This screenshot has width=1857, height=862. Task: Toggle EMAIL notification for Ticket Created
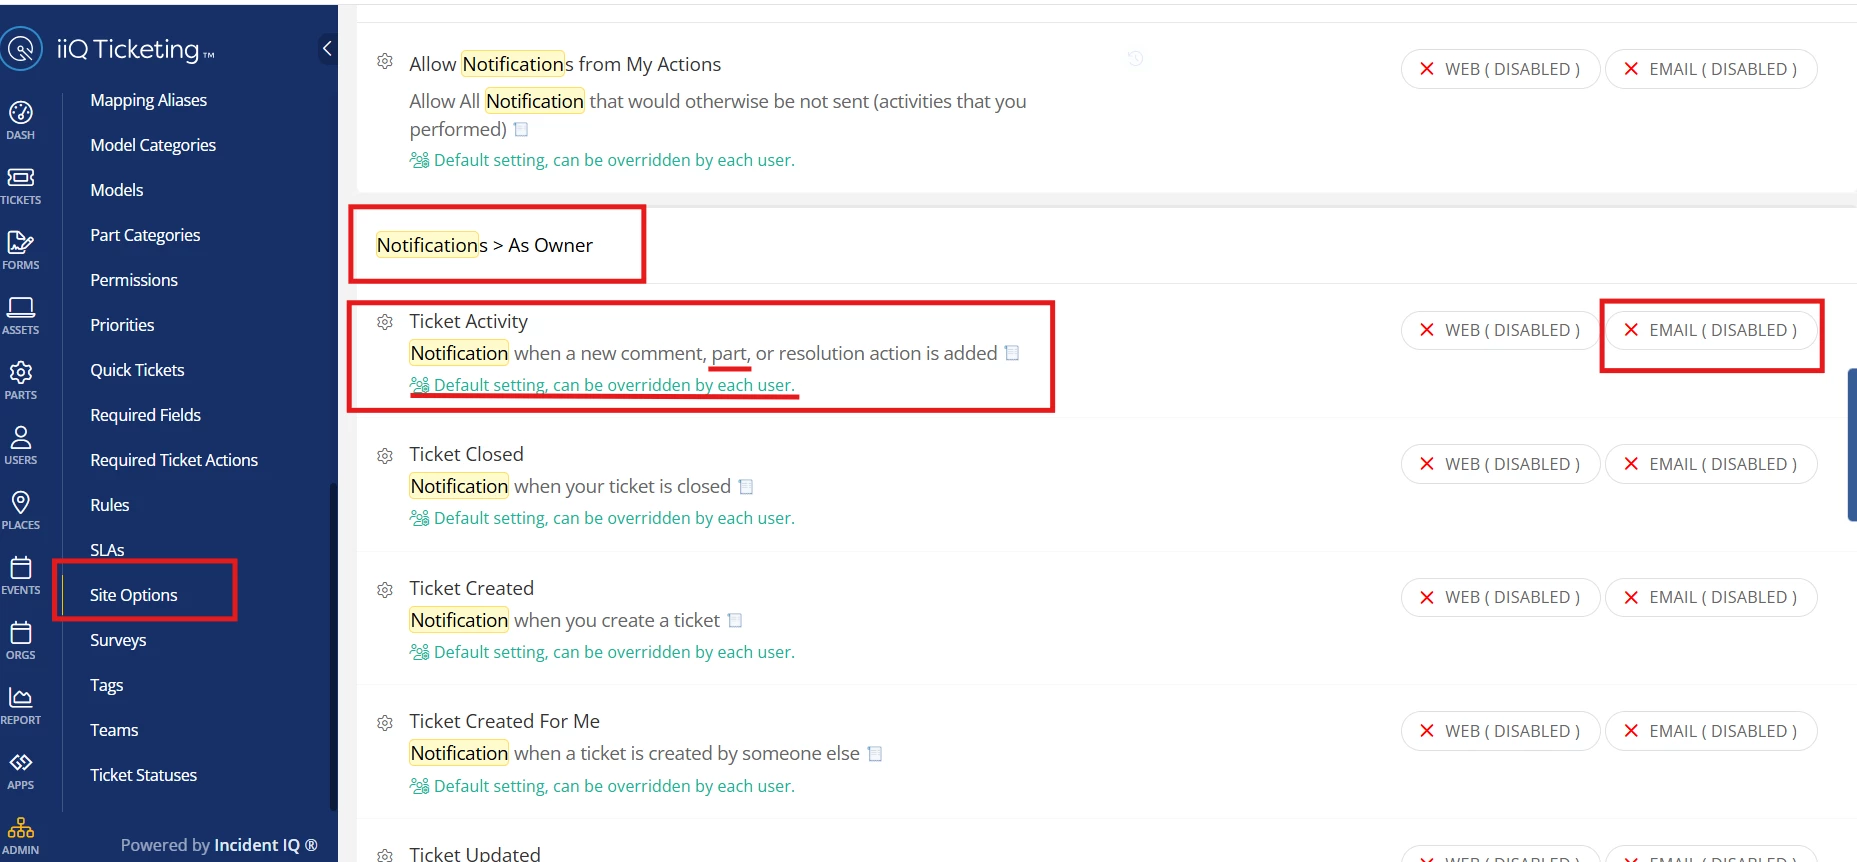pos(1711,597)
